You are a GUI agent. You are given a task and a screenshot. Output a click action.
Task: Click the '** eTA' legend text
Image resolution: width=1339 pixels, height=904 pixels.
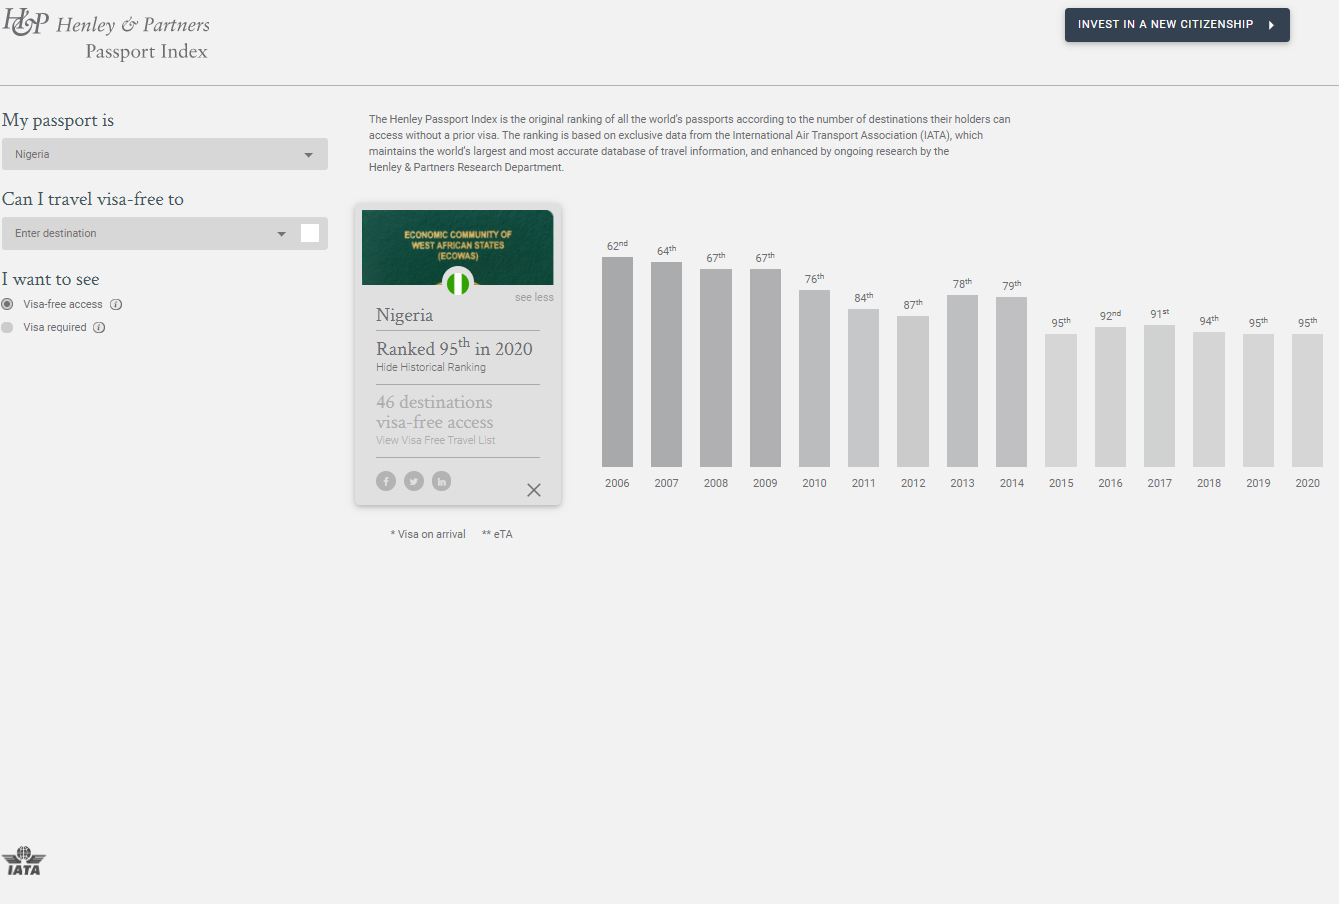coord(497,534)
